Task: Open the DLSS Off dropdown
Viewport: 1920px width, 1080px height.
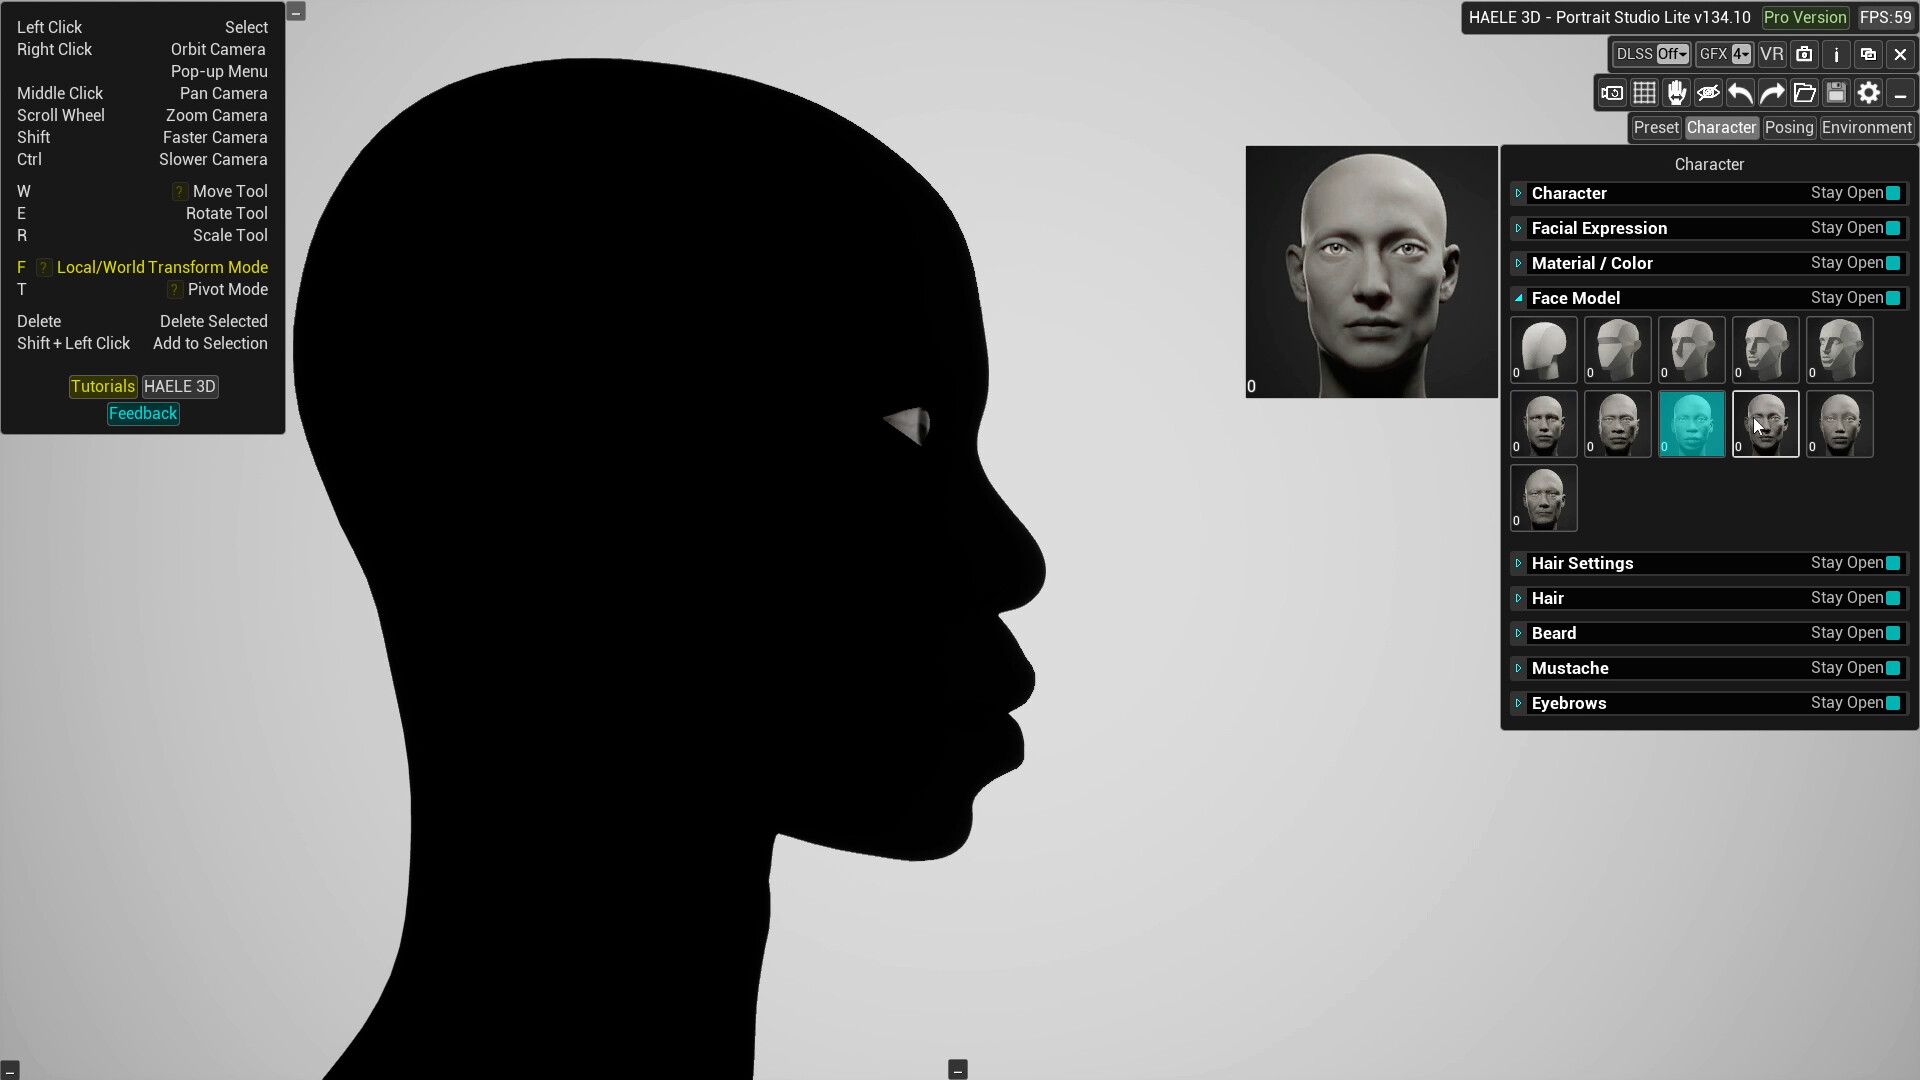Action: [1673, 54]
